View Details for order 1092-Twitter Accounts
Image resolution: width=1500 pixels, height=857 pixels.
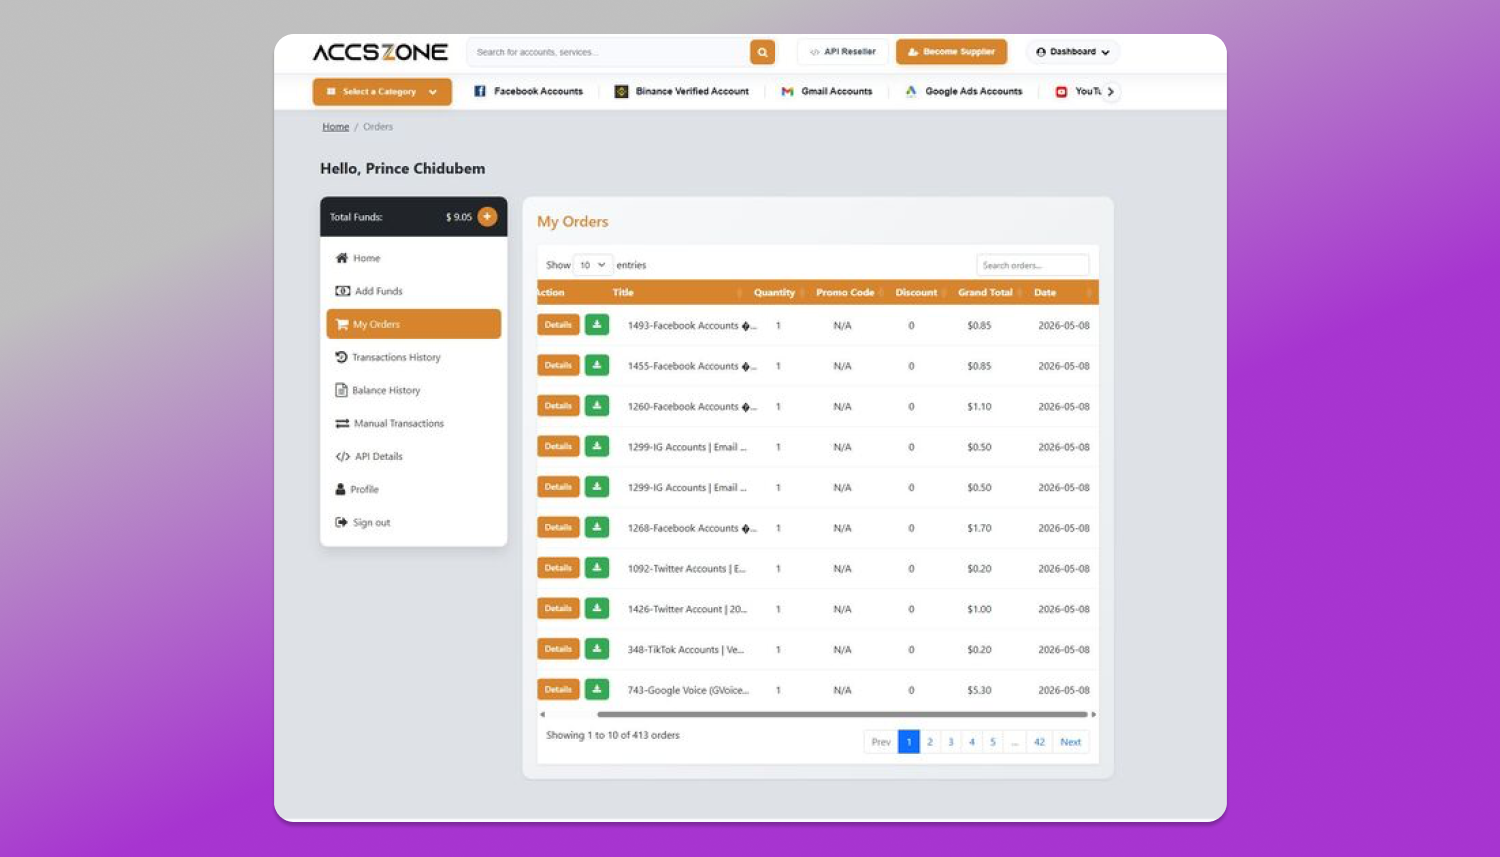coord(558,568)
